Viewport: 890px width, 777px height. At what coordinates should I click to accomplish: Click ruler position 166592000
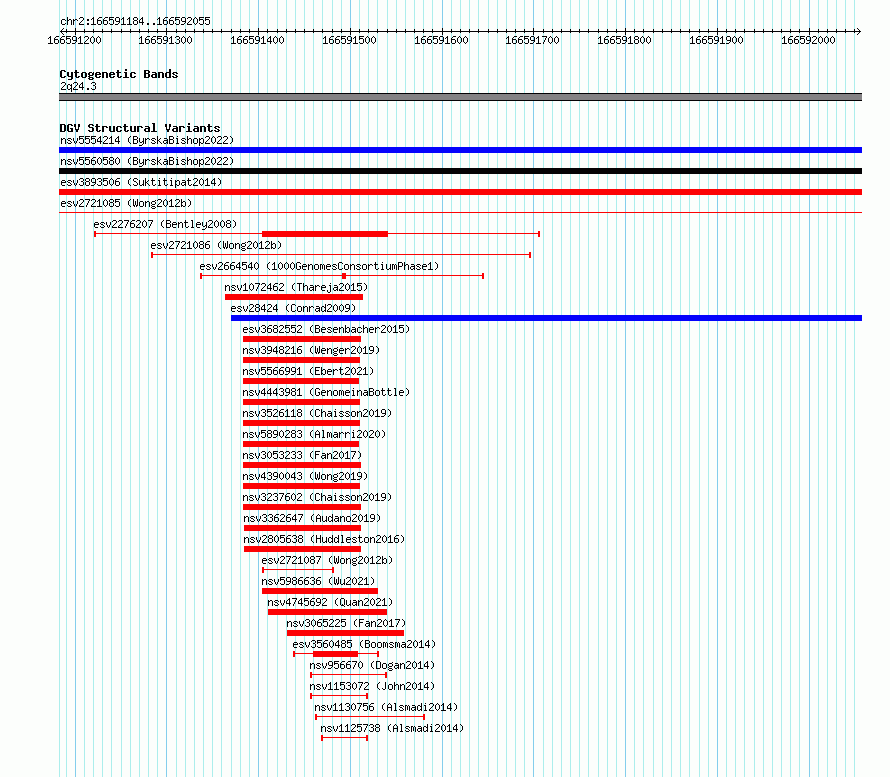(808, 40)
